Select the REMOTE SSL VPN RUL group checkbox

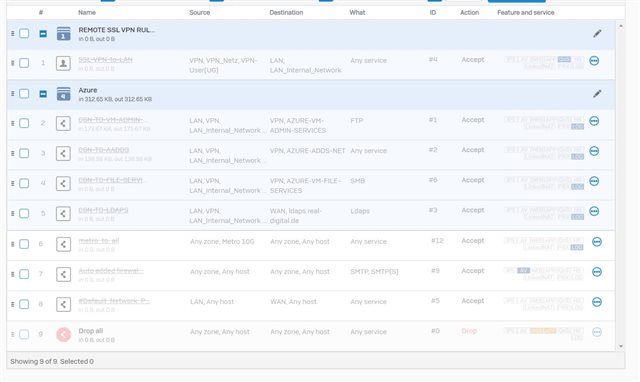24,33
